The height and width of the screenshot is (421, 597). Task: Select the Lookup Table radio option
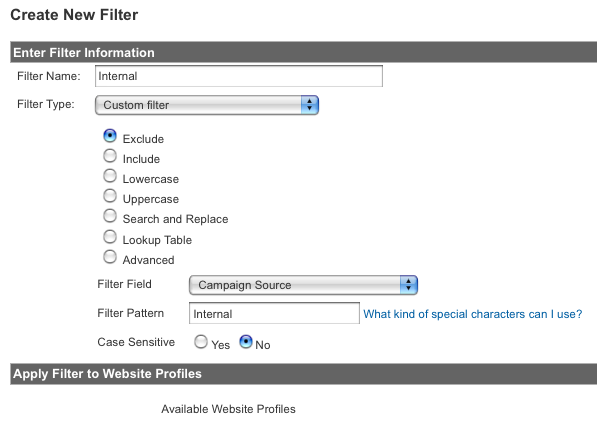click(x=110, y=237)
